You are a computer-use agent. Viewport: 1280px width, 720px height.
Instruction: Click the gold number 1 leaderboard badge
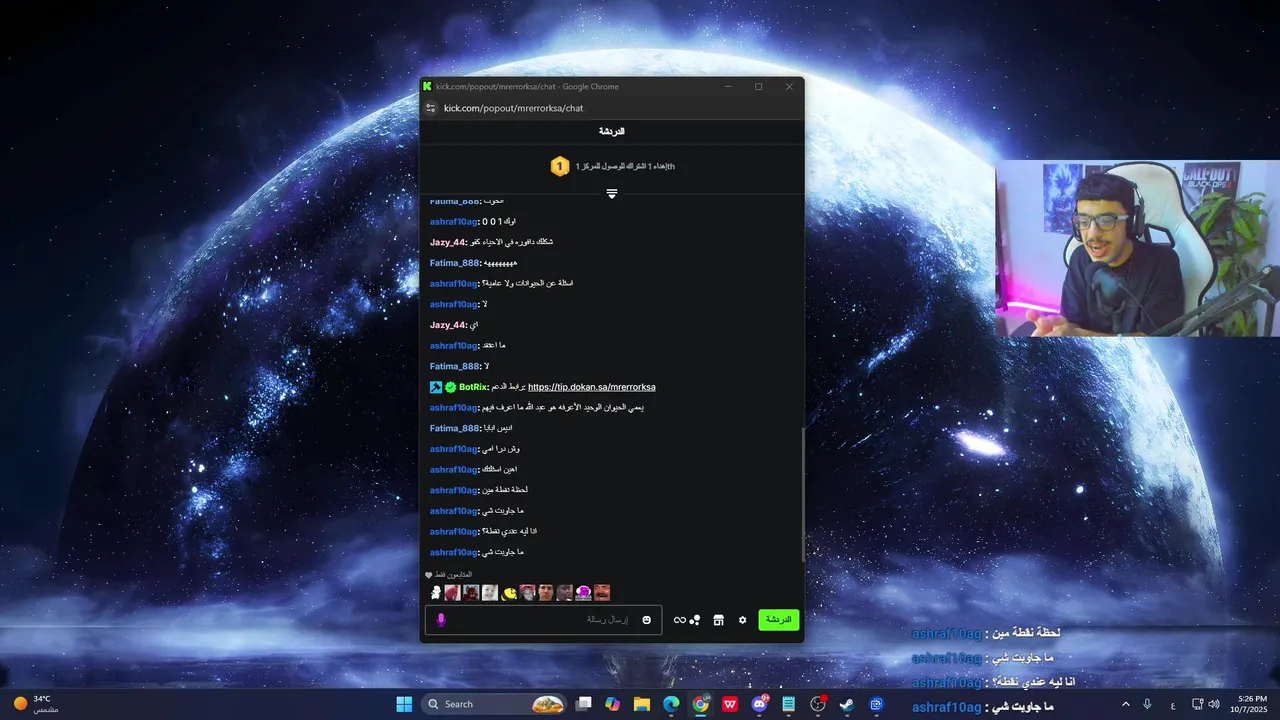[560, 166]
